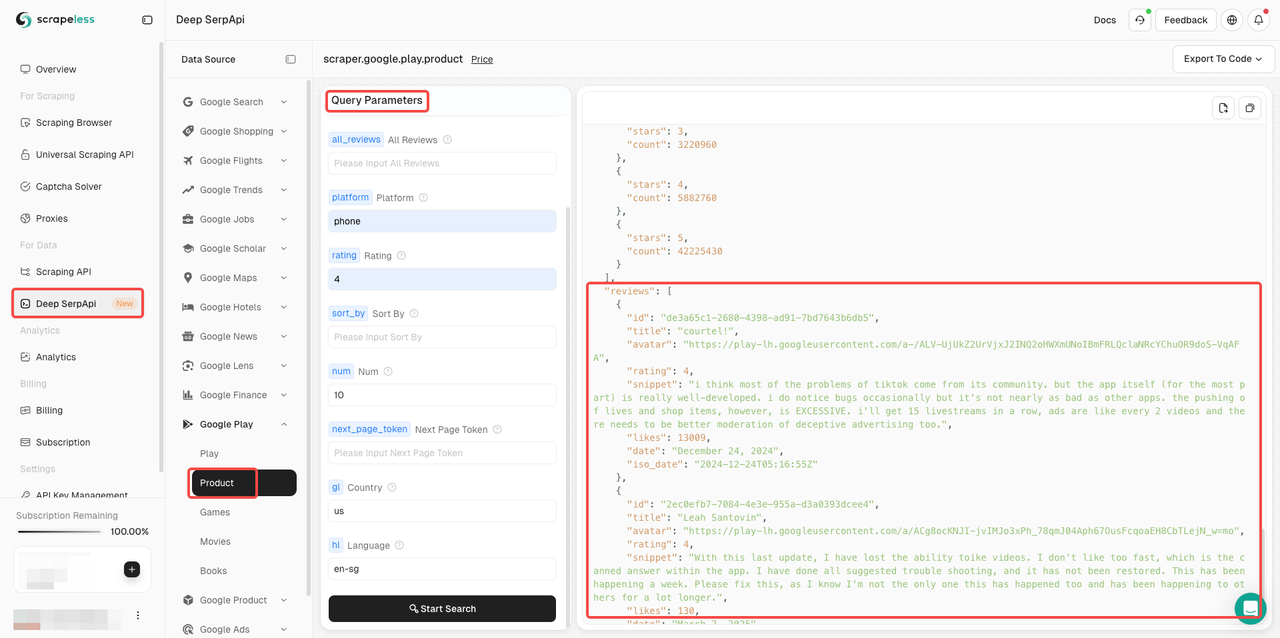Click Rating info icon

401,256
